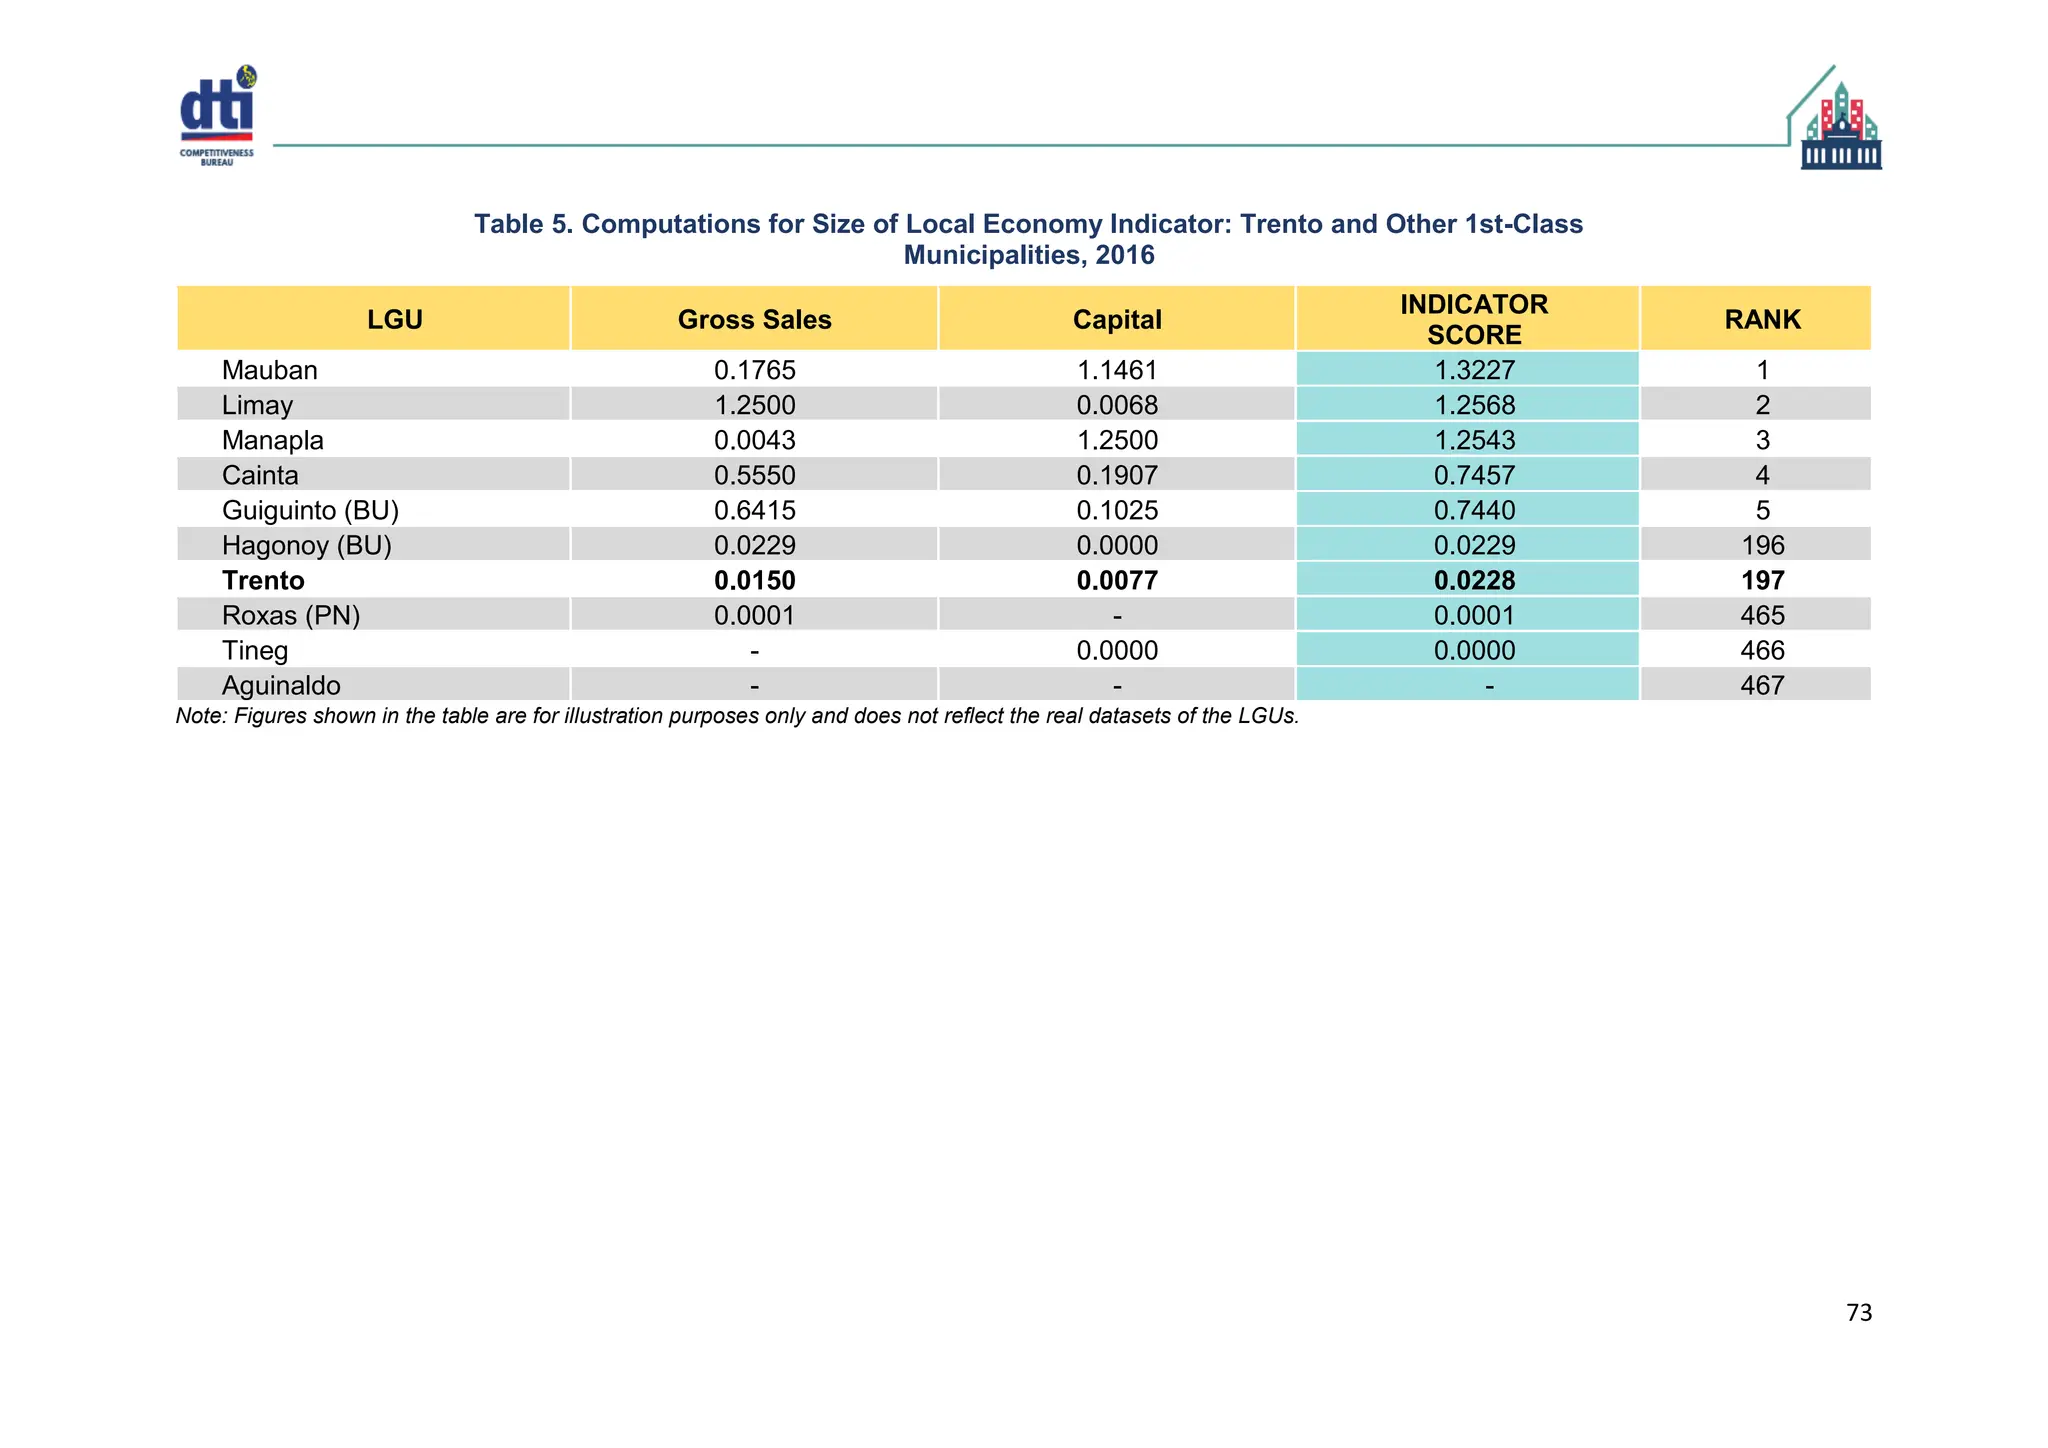Click the illustration-purposes note below the table

pos(737,716)
